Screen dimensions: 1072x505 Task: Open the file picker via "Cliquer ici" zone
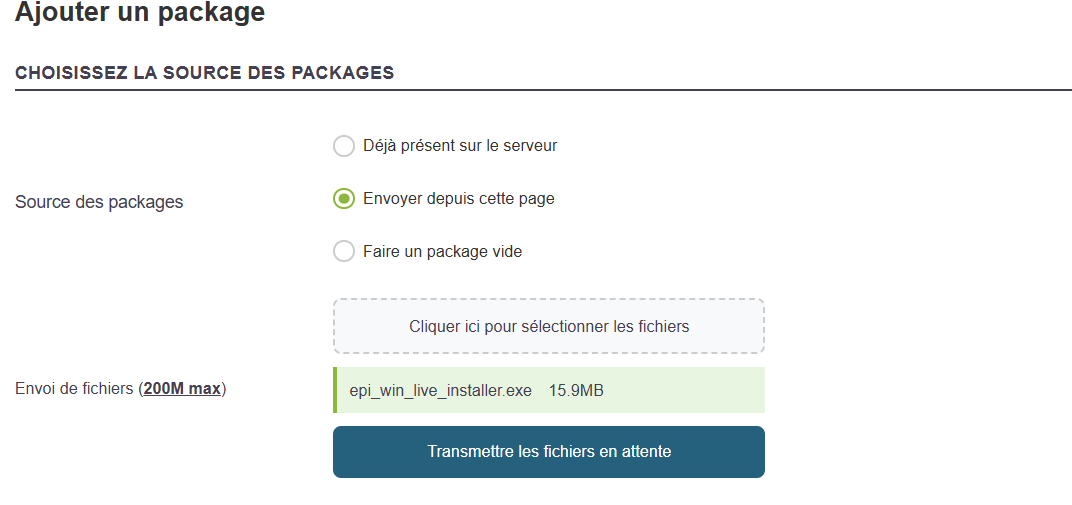tap(549, 326)
